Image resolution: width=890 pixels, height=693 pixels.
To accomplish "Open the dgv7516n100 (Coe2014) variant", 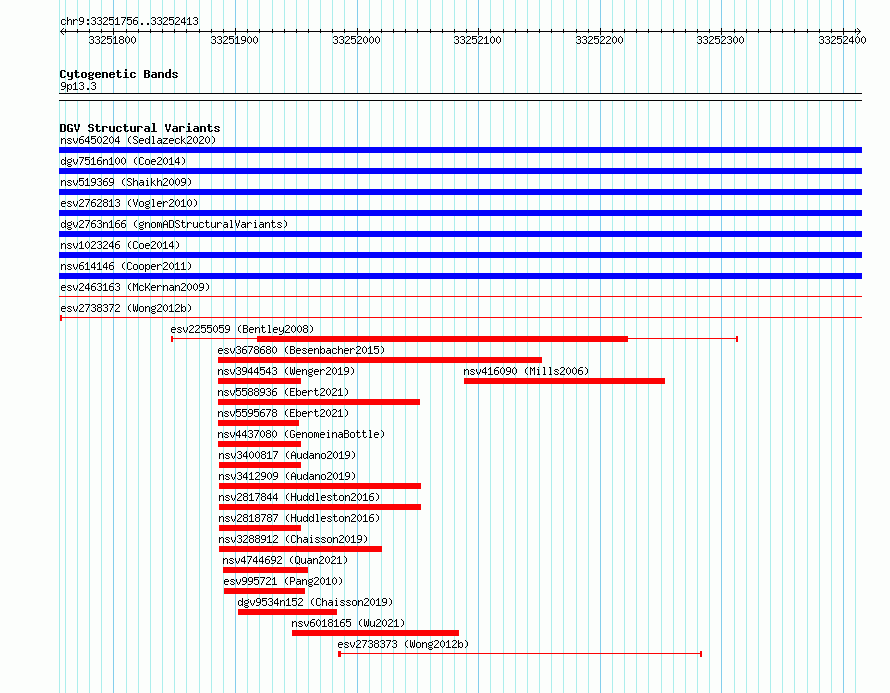I will click(x=123, y=161).
